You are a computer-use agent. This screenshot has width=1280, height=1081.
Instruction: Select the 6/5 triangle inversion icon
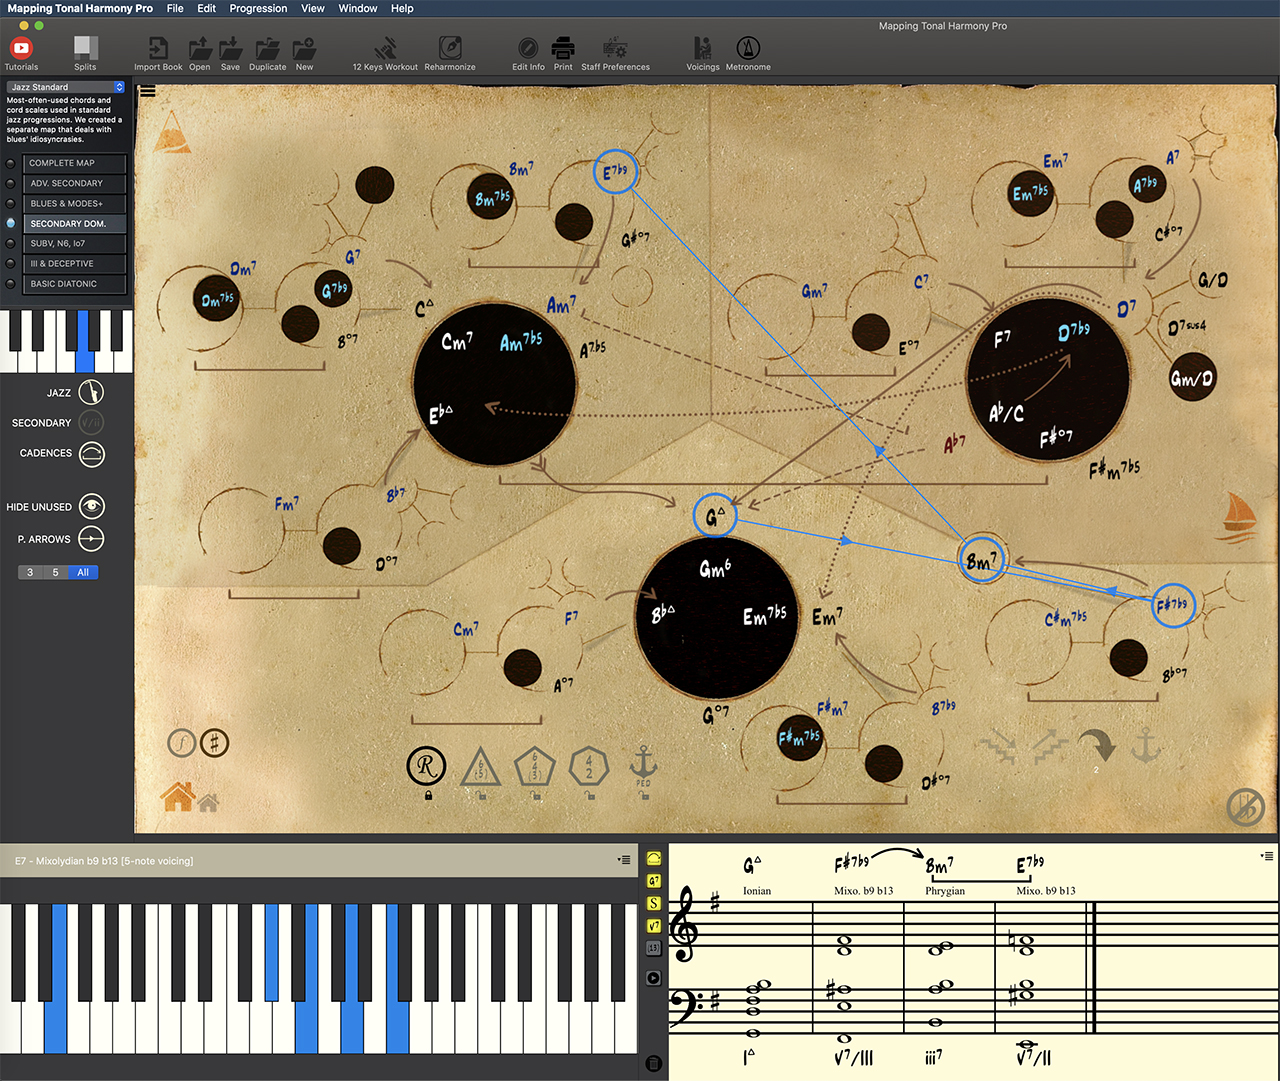point(481,768)
